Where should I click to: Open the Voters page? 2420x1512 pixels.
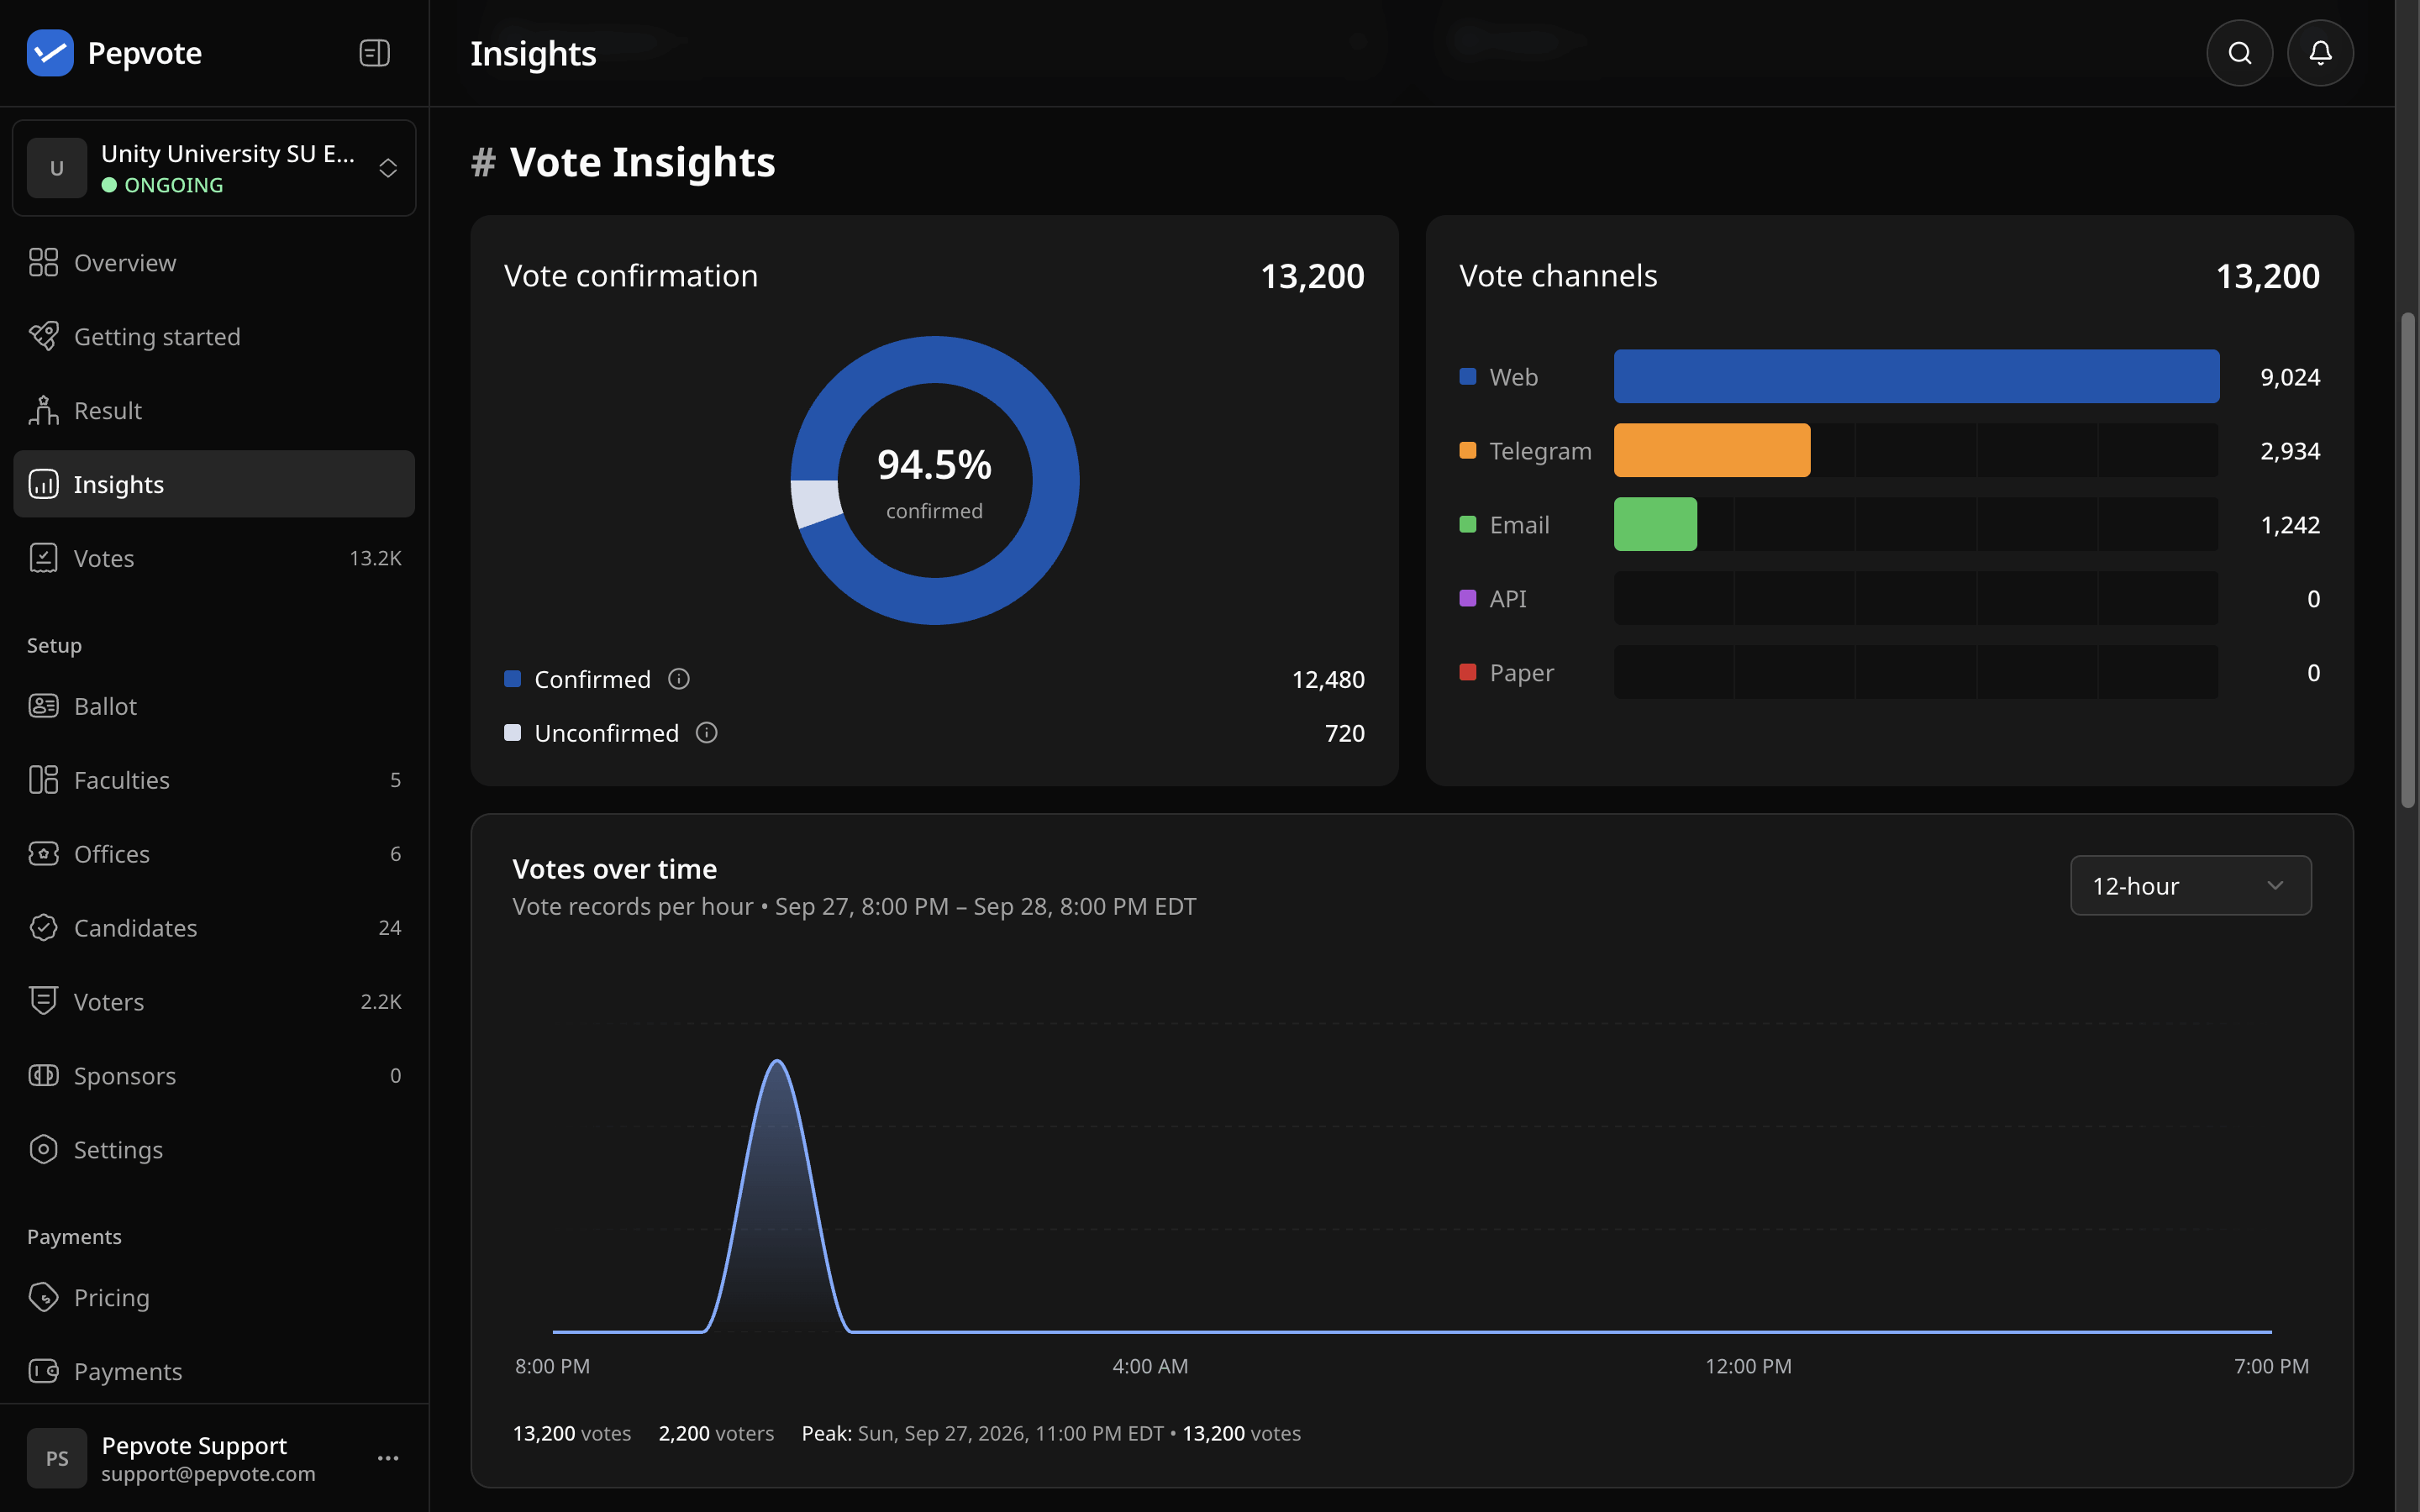click(x=214, y=1002)
